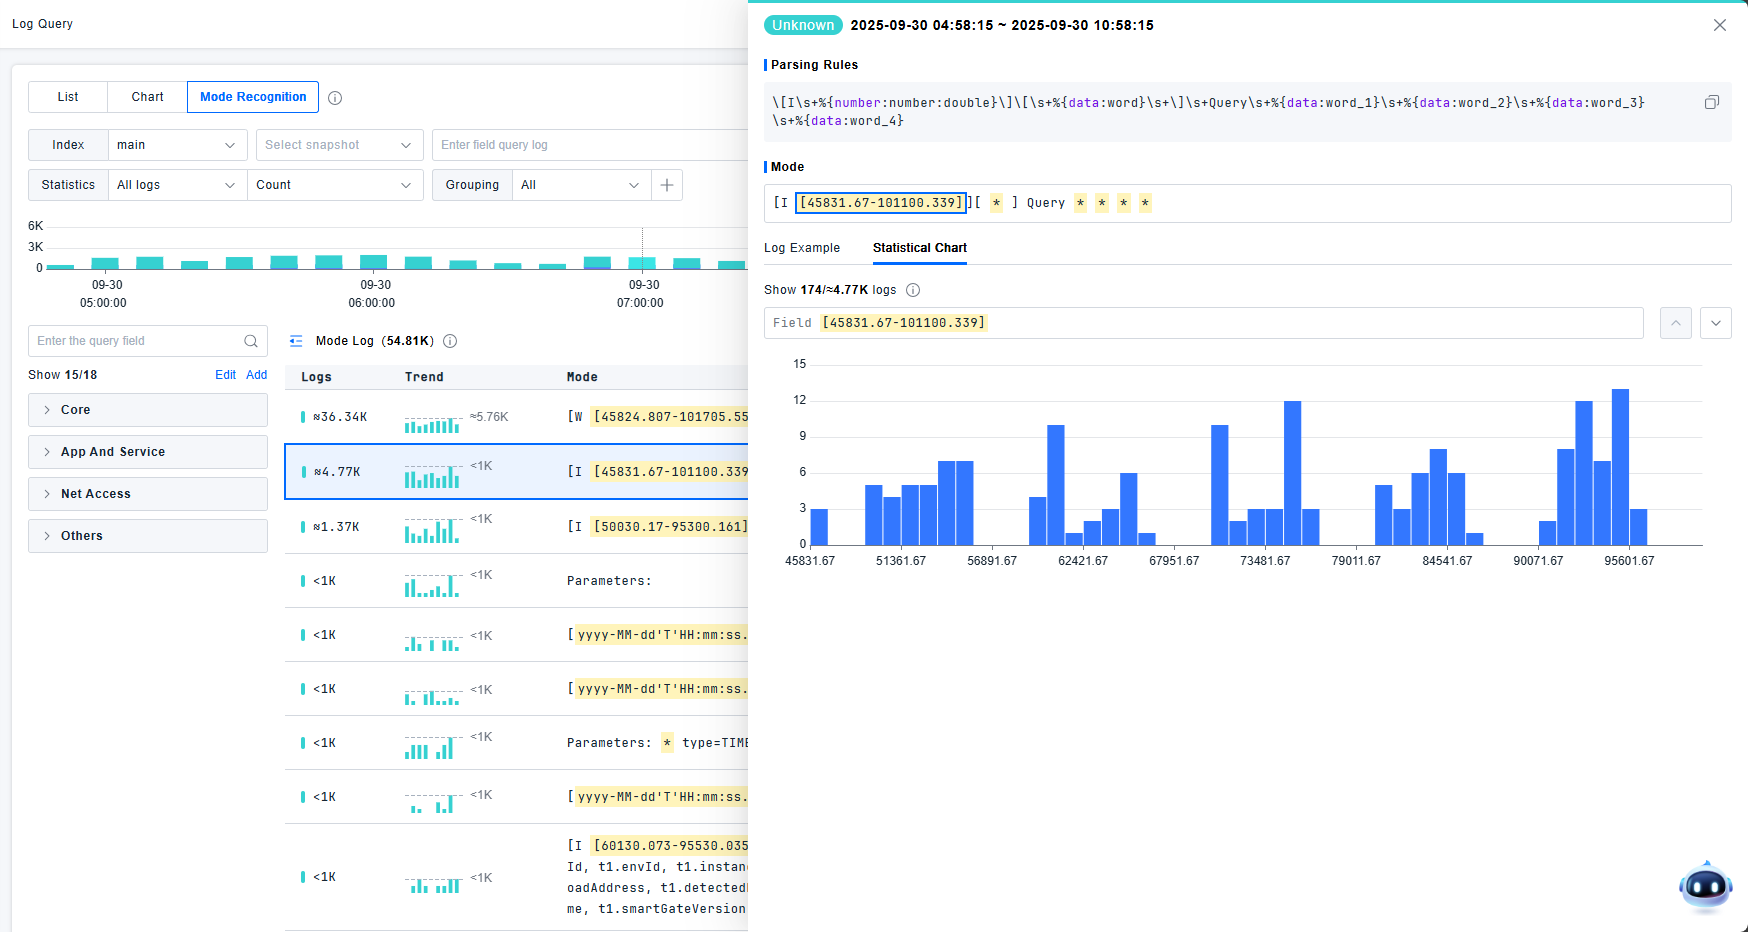Screen dimensions: 1748x932
Task: Toggle the Mode Log list collapse icon
Action: point(296,341)
